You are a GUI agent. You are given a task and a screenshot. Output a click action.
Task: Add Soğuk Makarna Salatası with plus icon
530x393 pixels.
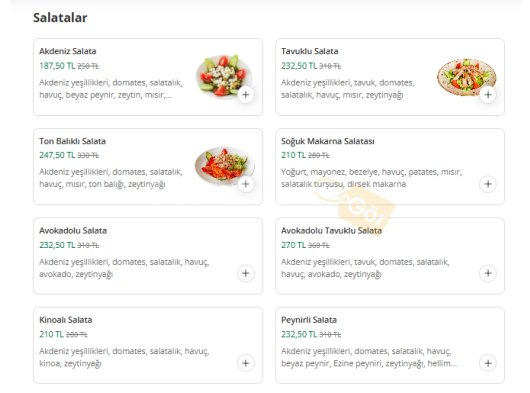[488, 184]
